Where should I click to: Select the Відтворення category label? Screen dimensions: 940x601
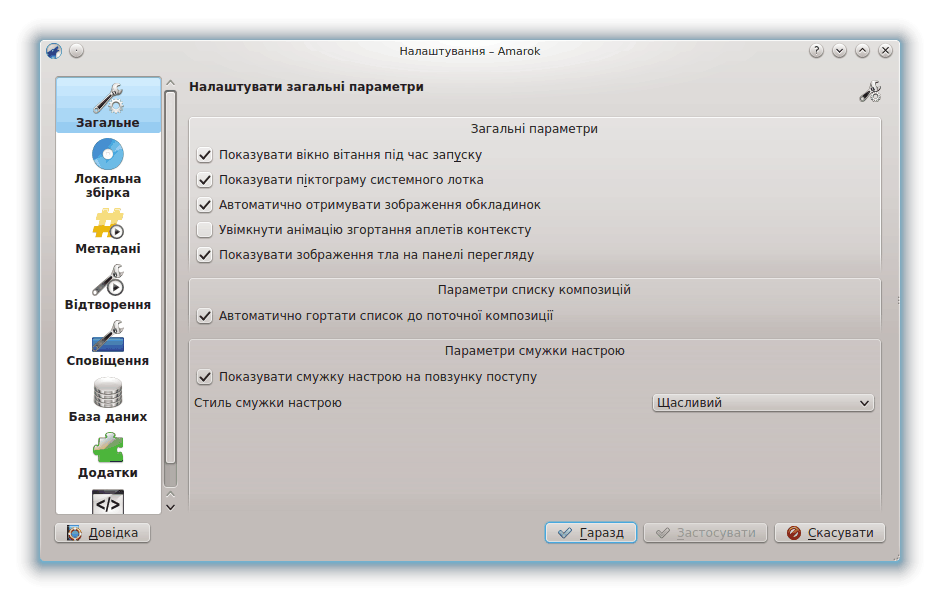108,305
